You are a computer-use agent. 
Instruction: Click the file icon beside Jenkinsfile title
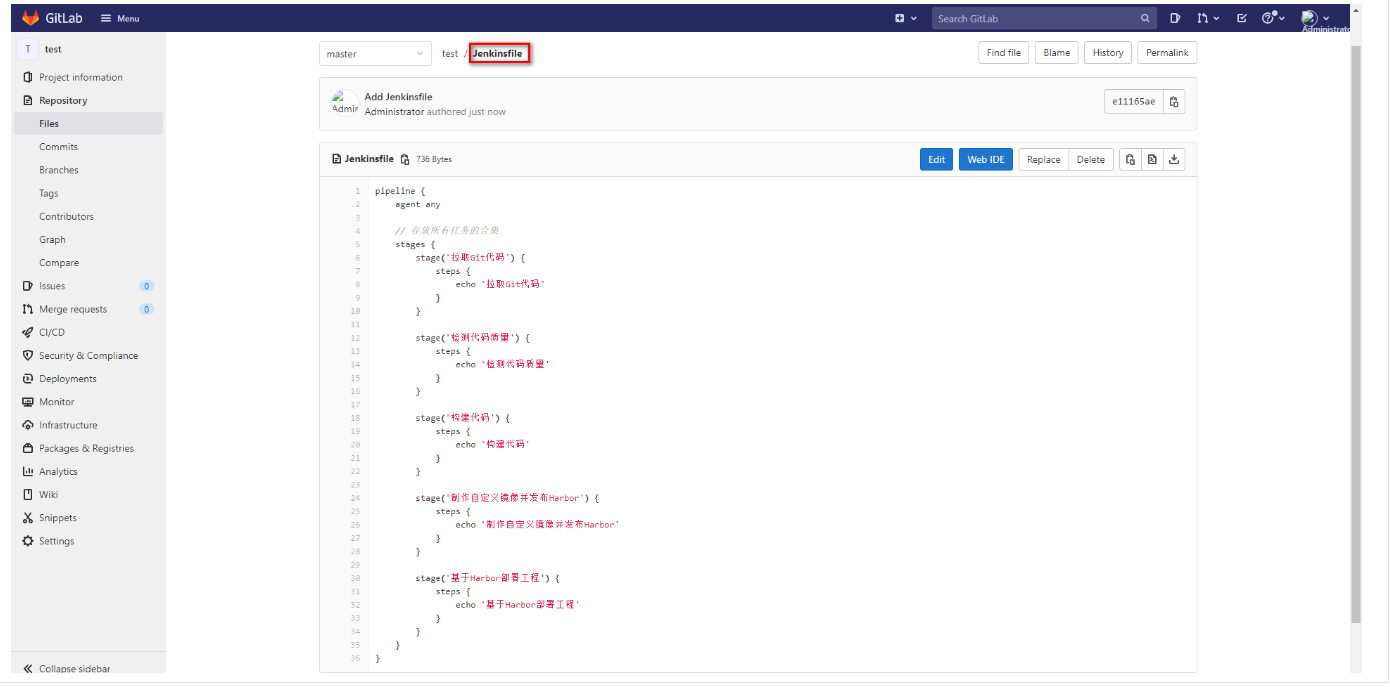[336, 159]
